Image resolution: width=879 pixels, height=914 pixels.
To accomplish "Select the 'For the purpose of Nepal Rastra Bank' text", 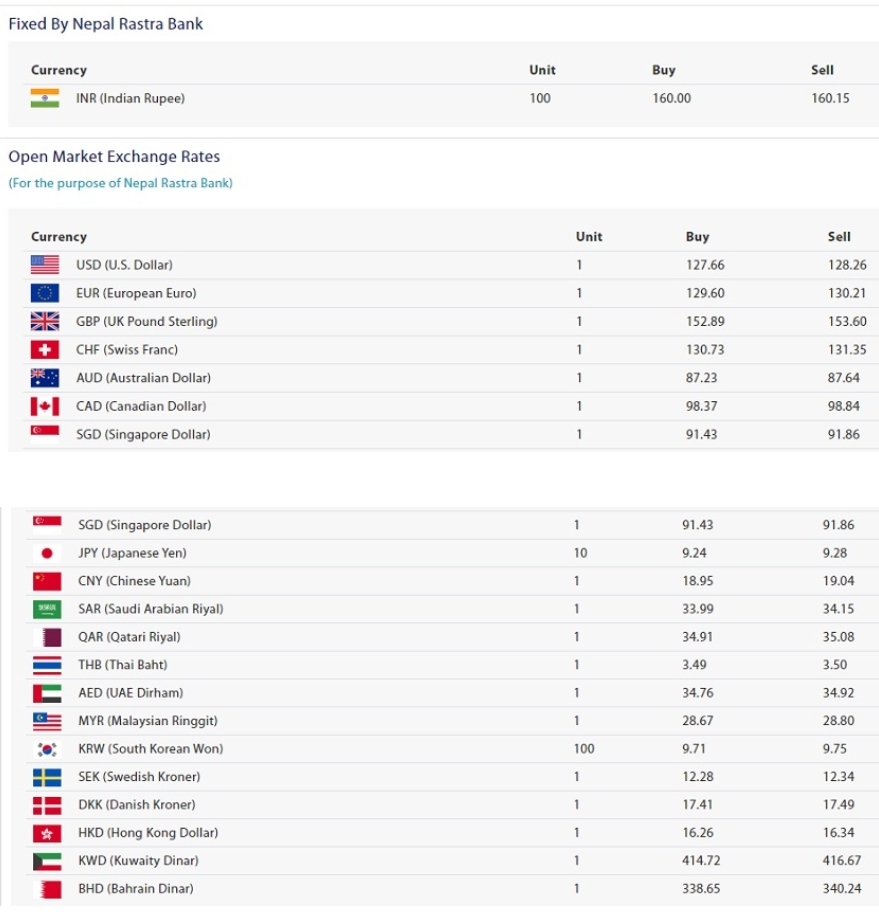I will click(x=120, y=183).
